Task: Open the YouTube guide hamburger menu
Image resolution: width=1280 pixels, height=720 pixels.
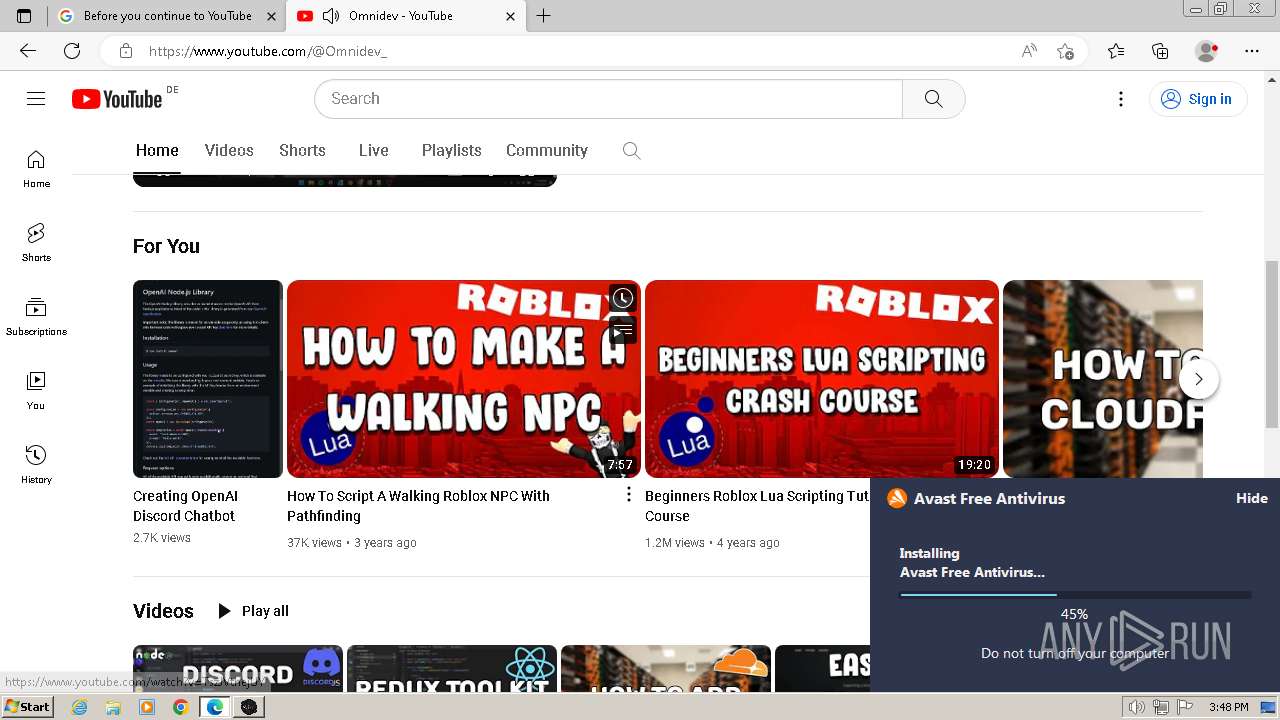Action: click(x=36, y=98)
